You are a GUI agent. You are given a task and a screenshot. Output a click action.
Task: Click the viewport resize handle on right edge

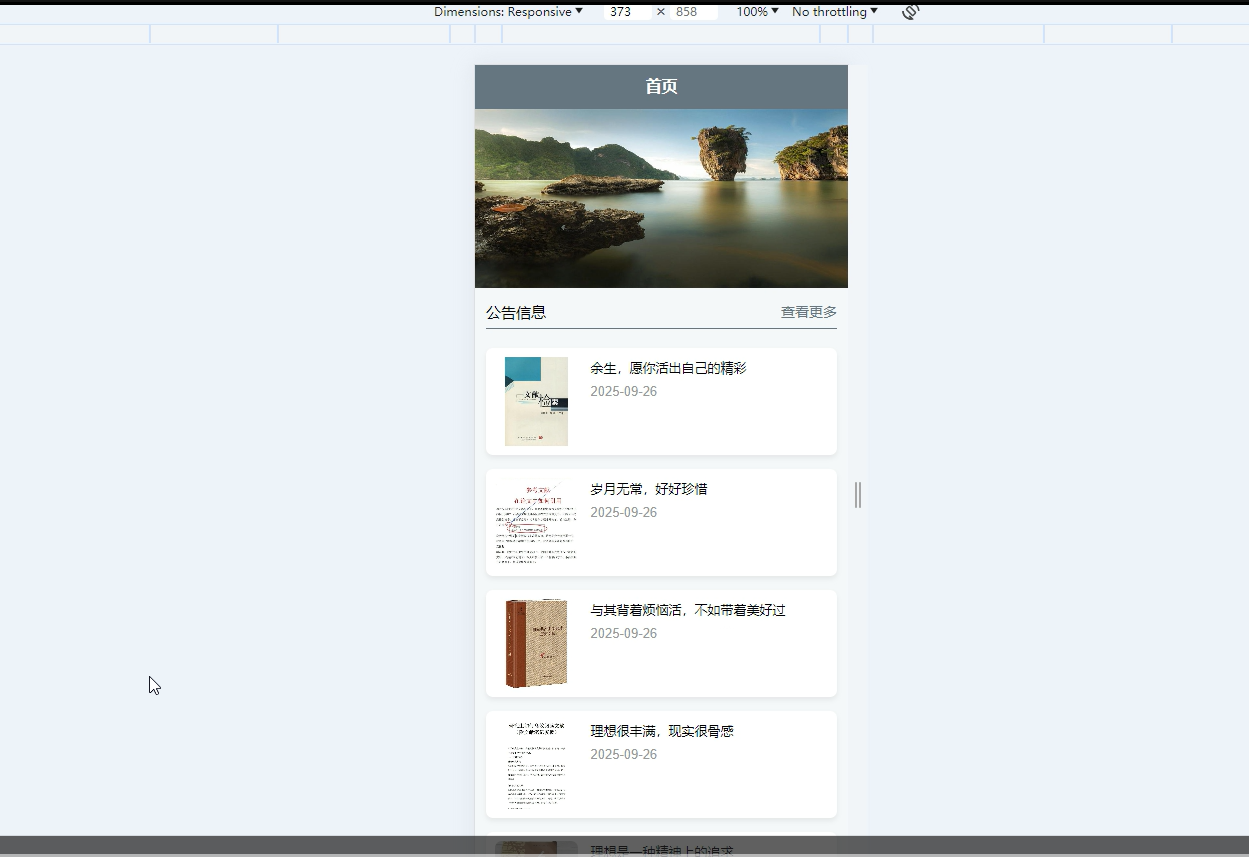858,494
